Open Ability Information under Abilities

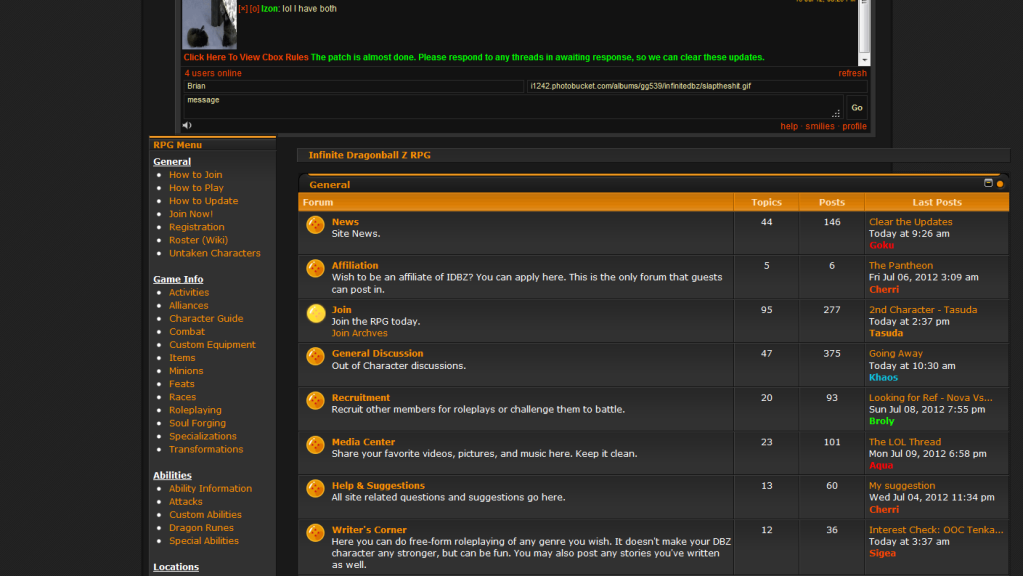pos(210,489)
